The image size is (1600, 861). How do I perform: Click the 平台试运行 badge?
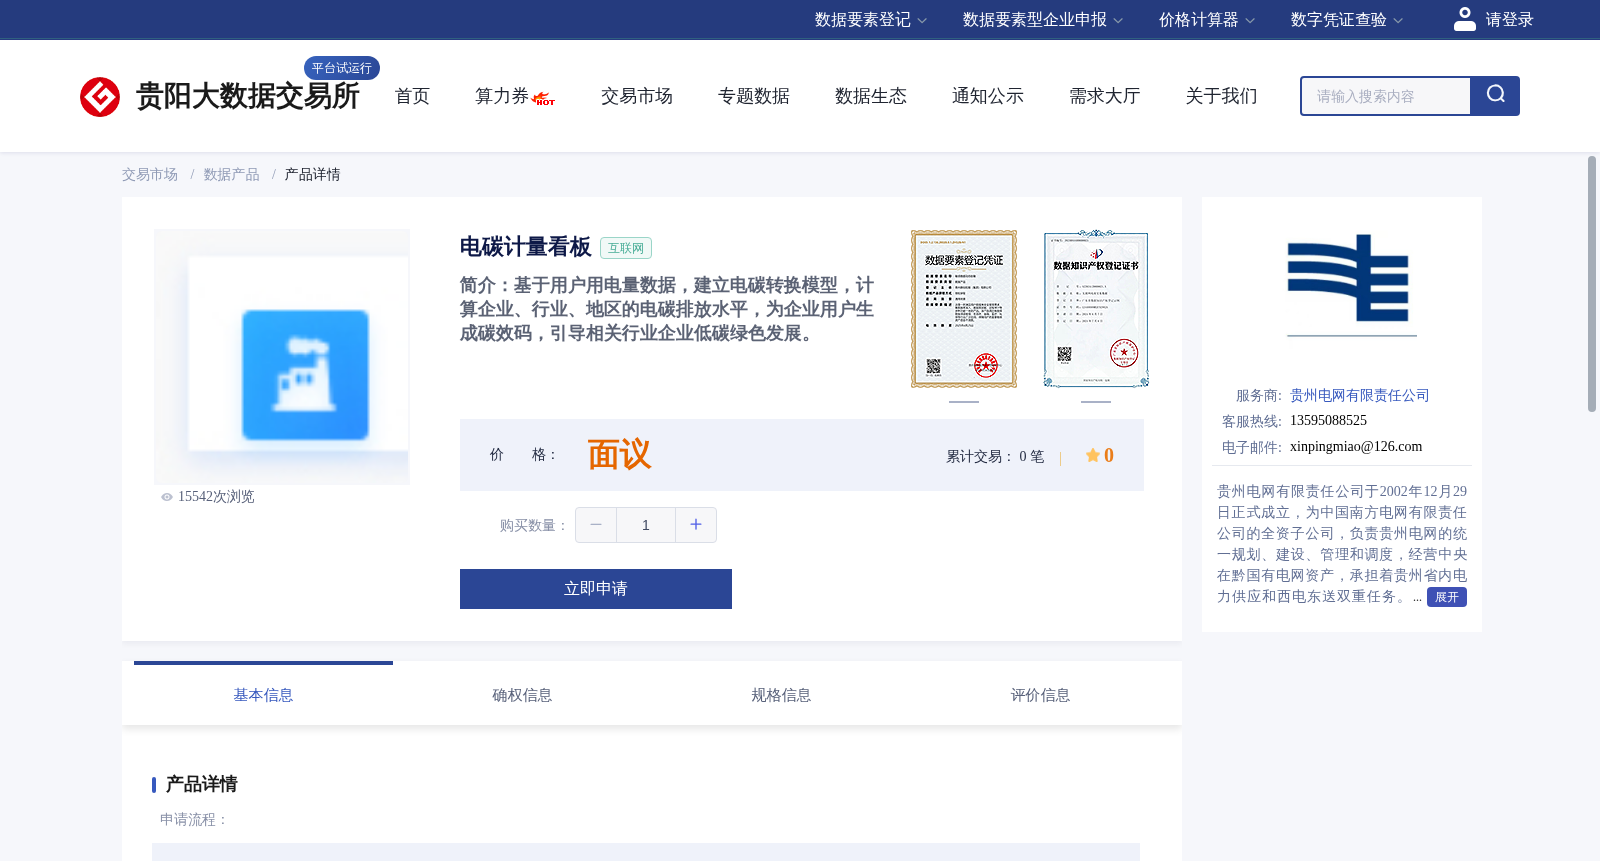coord(342,68)
